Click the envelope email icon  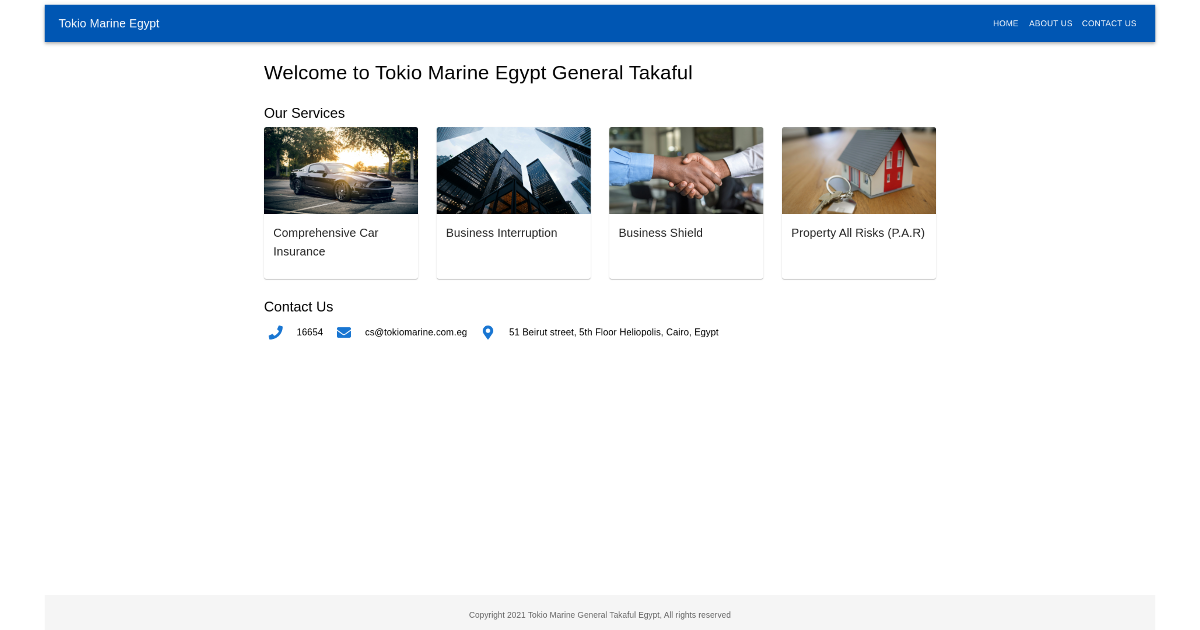(344, 332)
